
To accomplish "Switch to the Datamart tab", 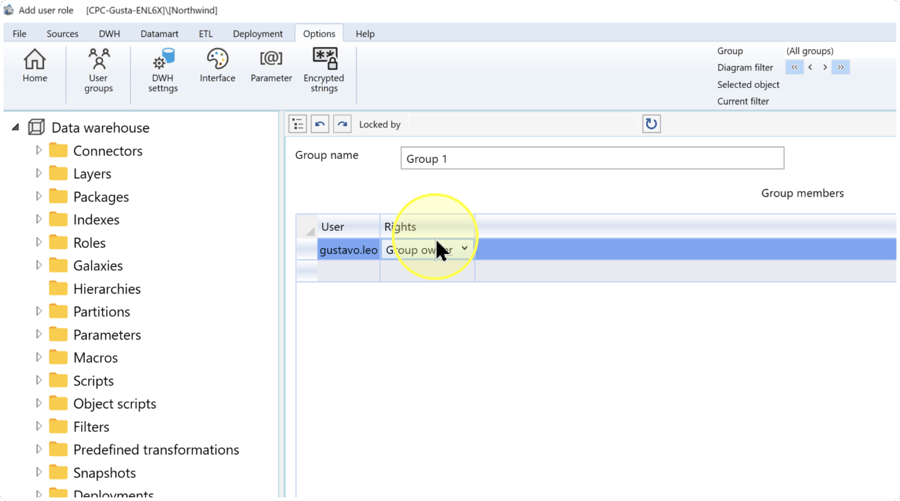I will click(x=159, y=34).
